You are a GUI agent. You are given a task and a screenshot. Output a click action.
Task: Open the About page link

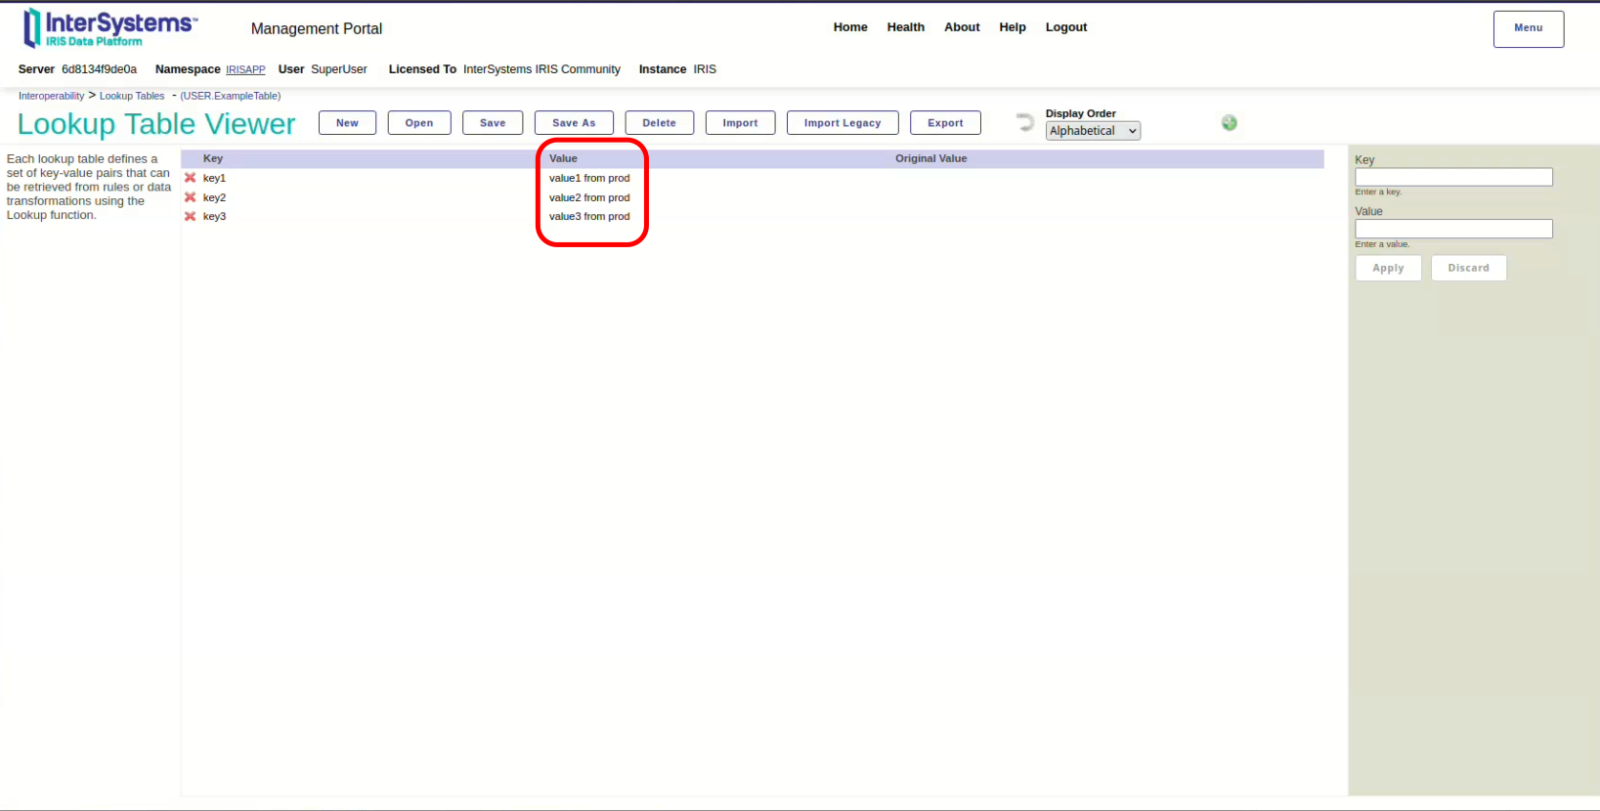(x=961, y=27)
